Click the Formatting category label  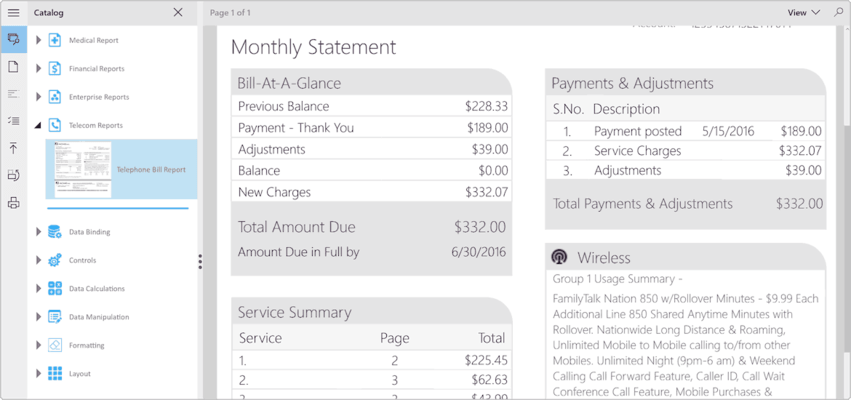86,345
